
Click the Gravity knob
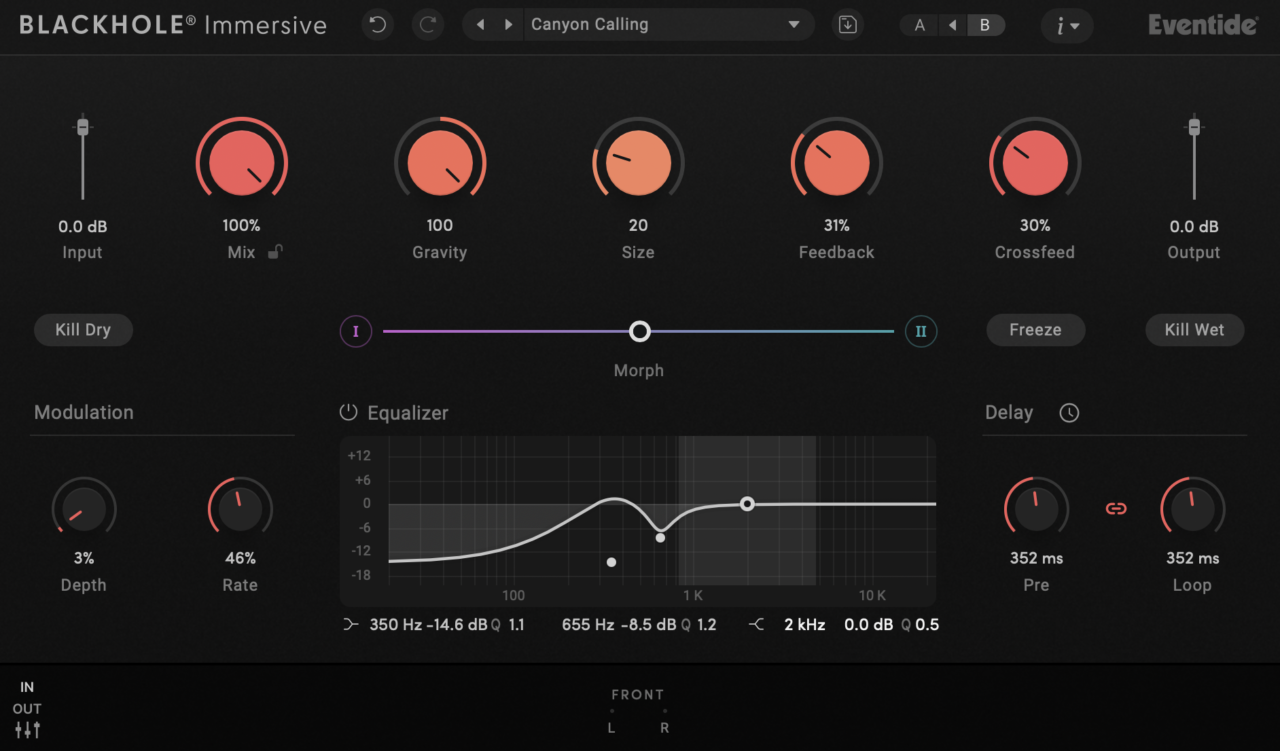[440, 163]
